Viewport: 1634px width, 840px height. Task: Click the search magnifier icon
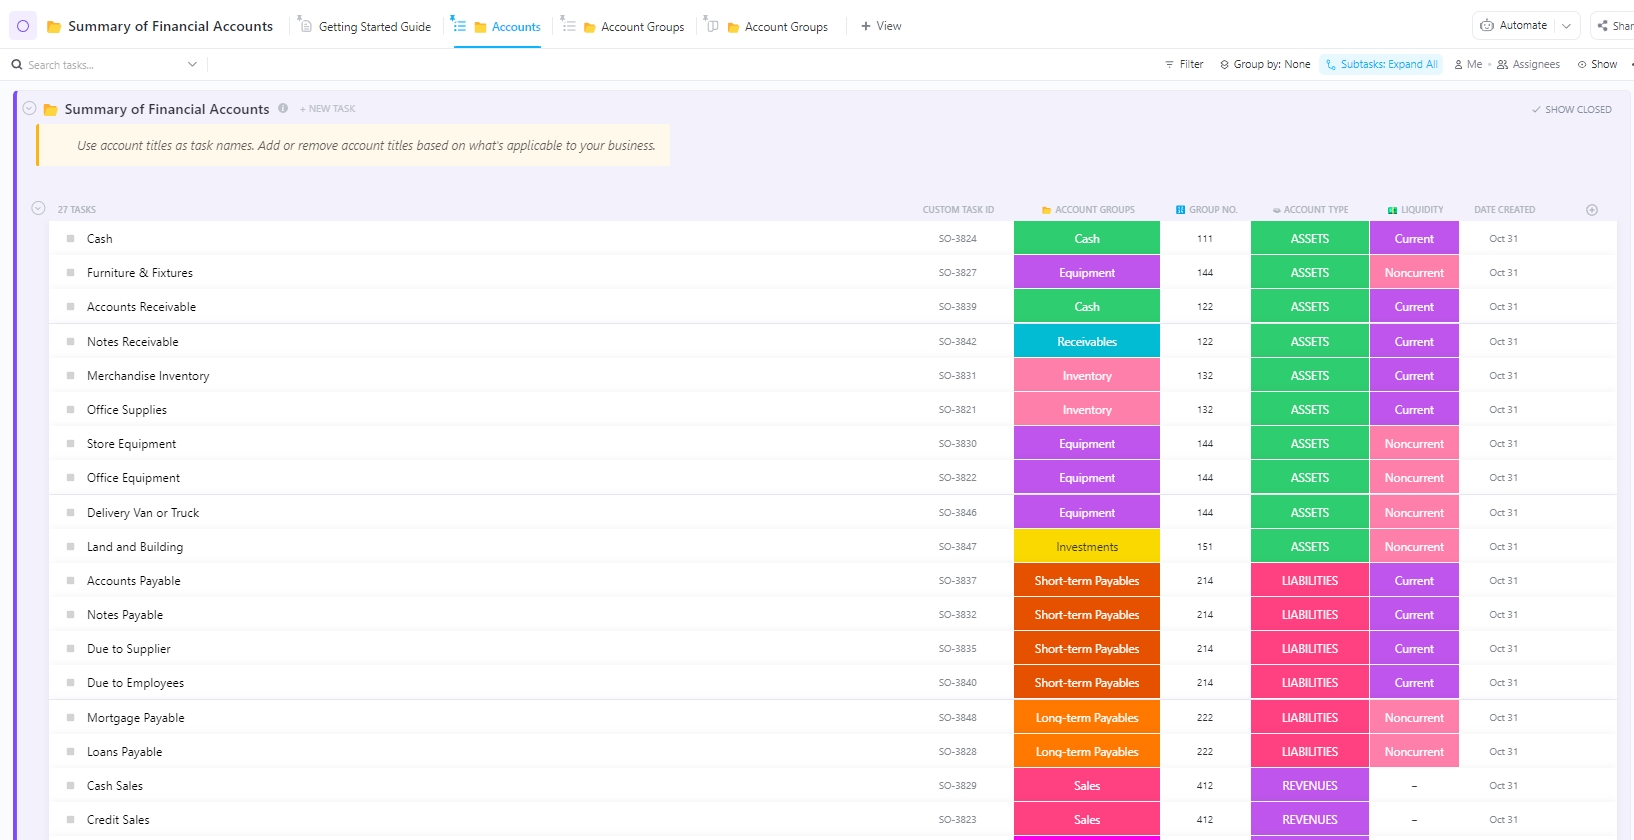pos(17,65)
